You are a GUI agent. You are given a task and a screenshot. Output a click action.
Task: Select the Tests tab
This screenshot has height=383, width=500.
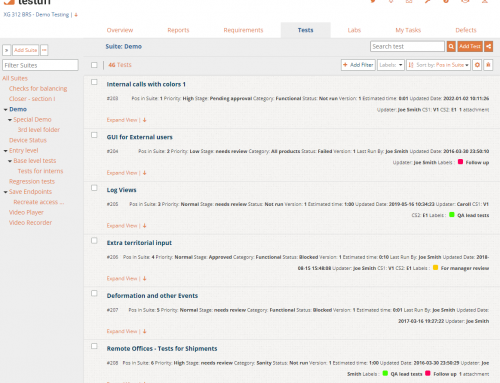pos(305,30)
